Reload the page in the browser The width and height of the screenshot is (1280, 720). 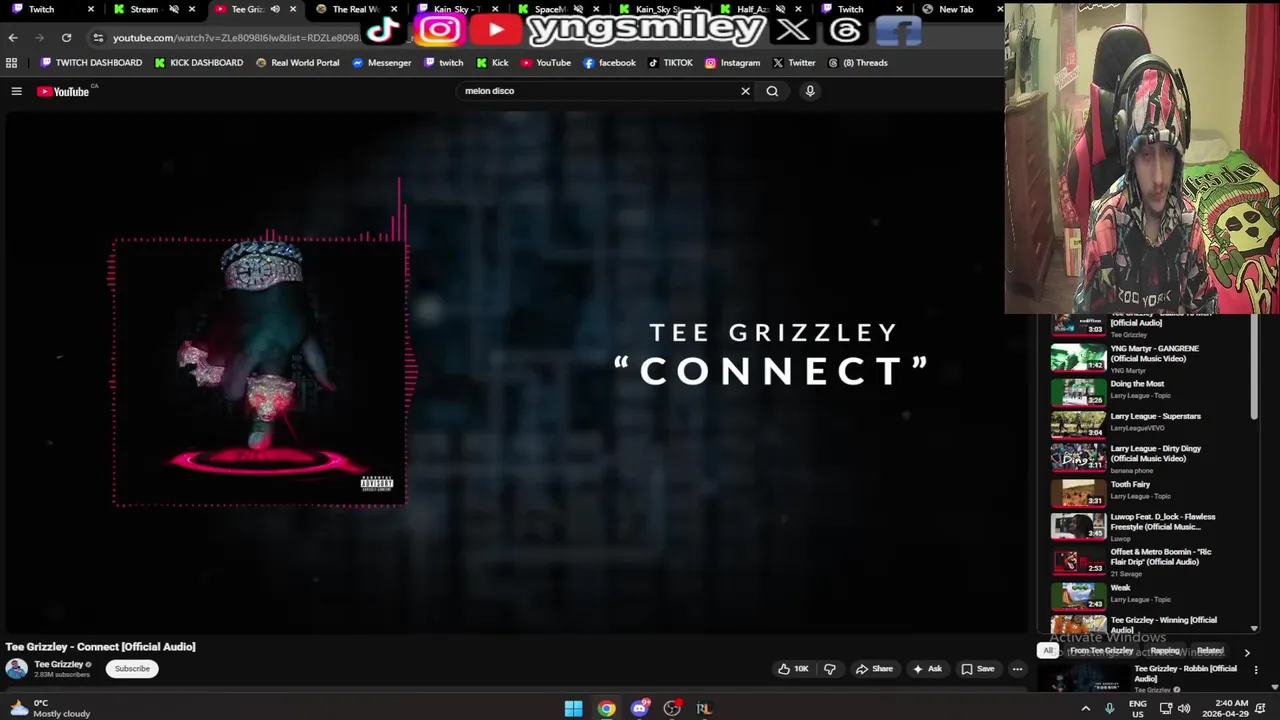(66, 38)
